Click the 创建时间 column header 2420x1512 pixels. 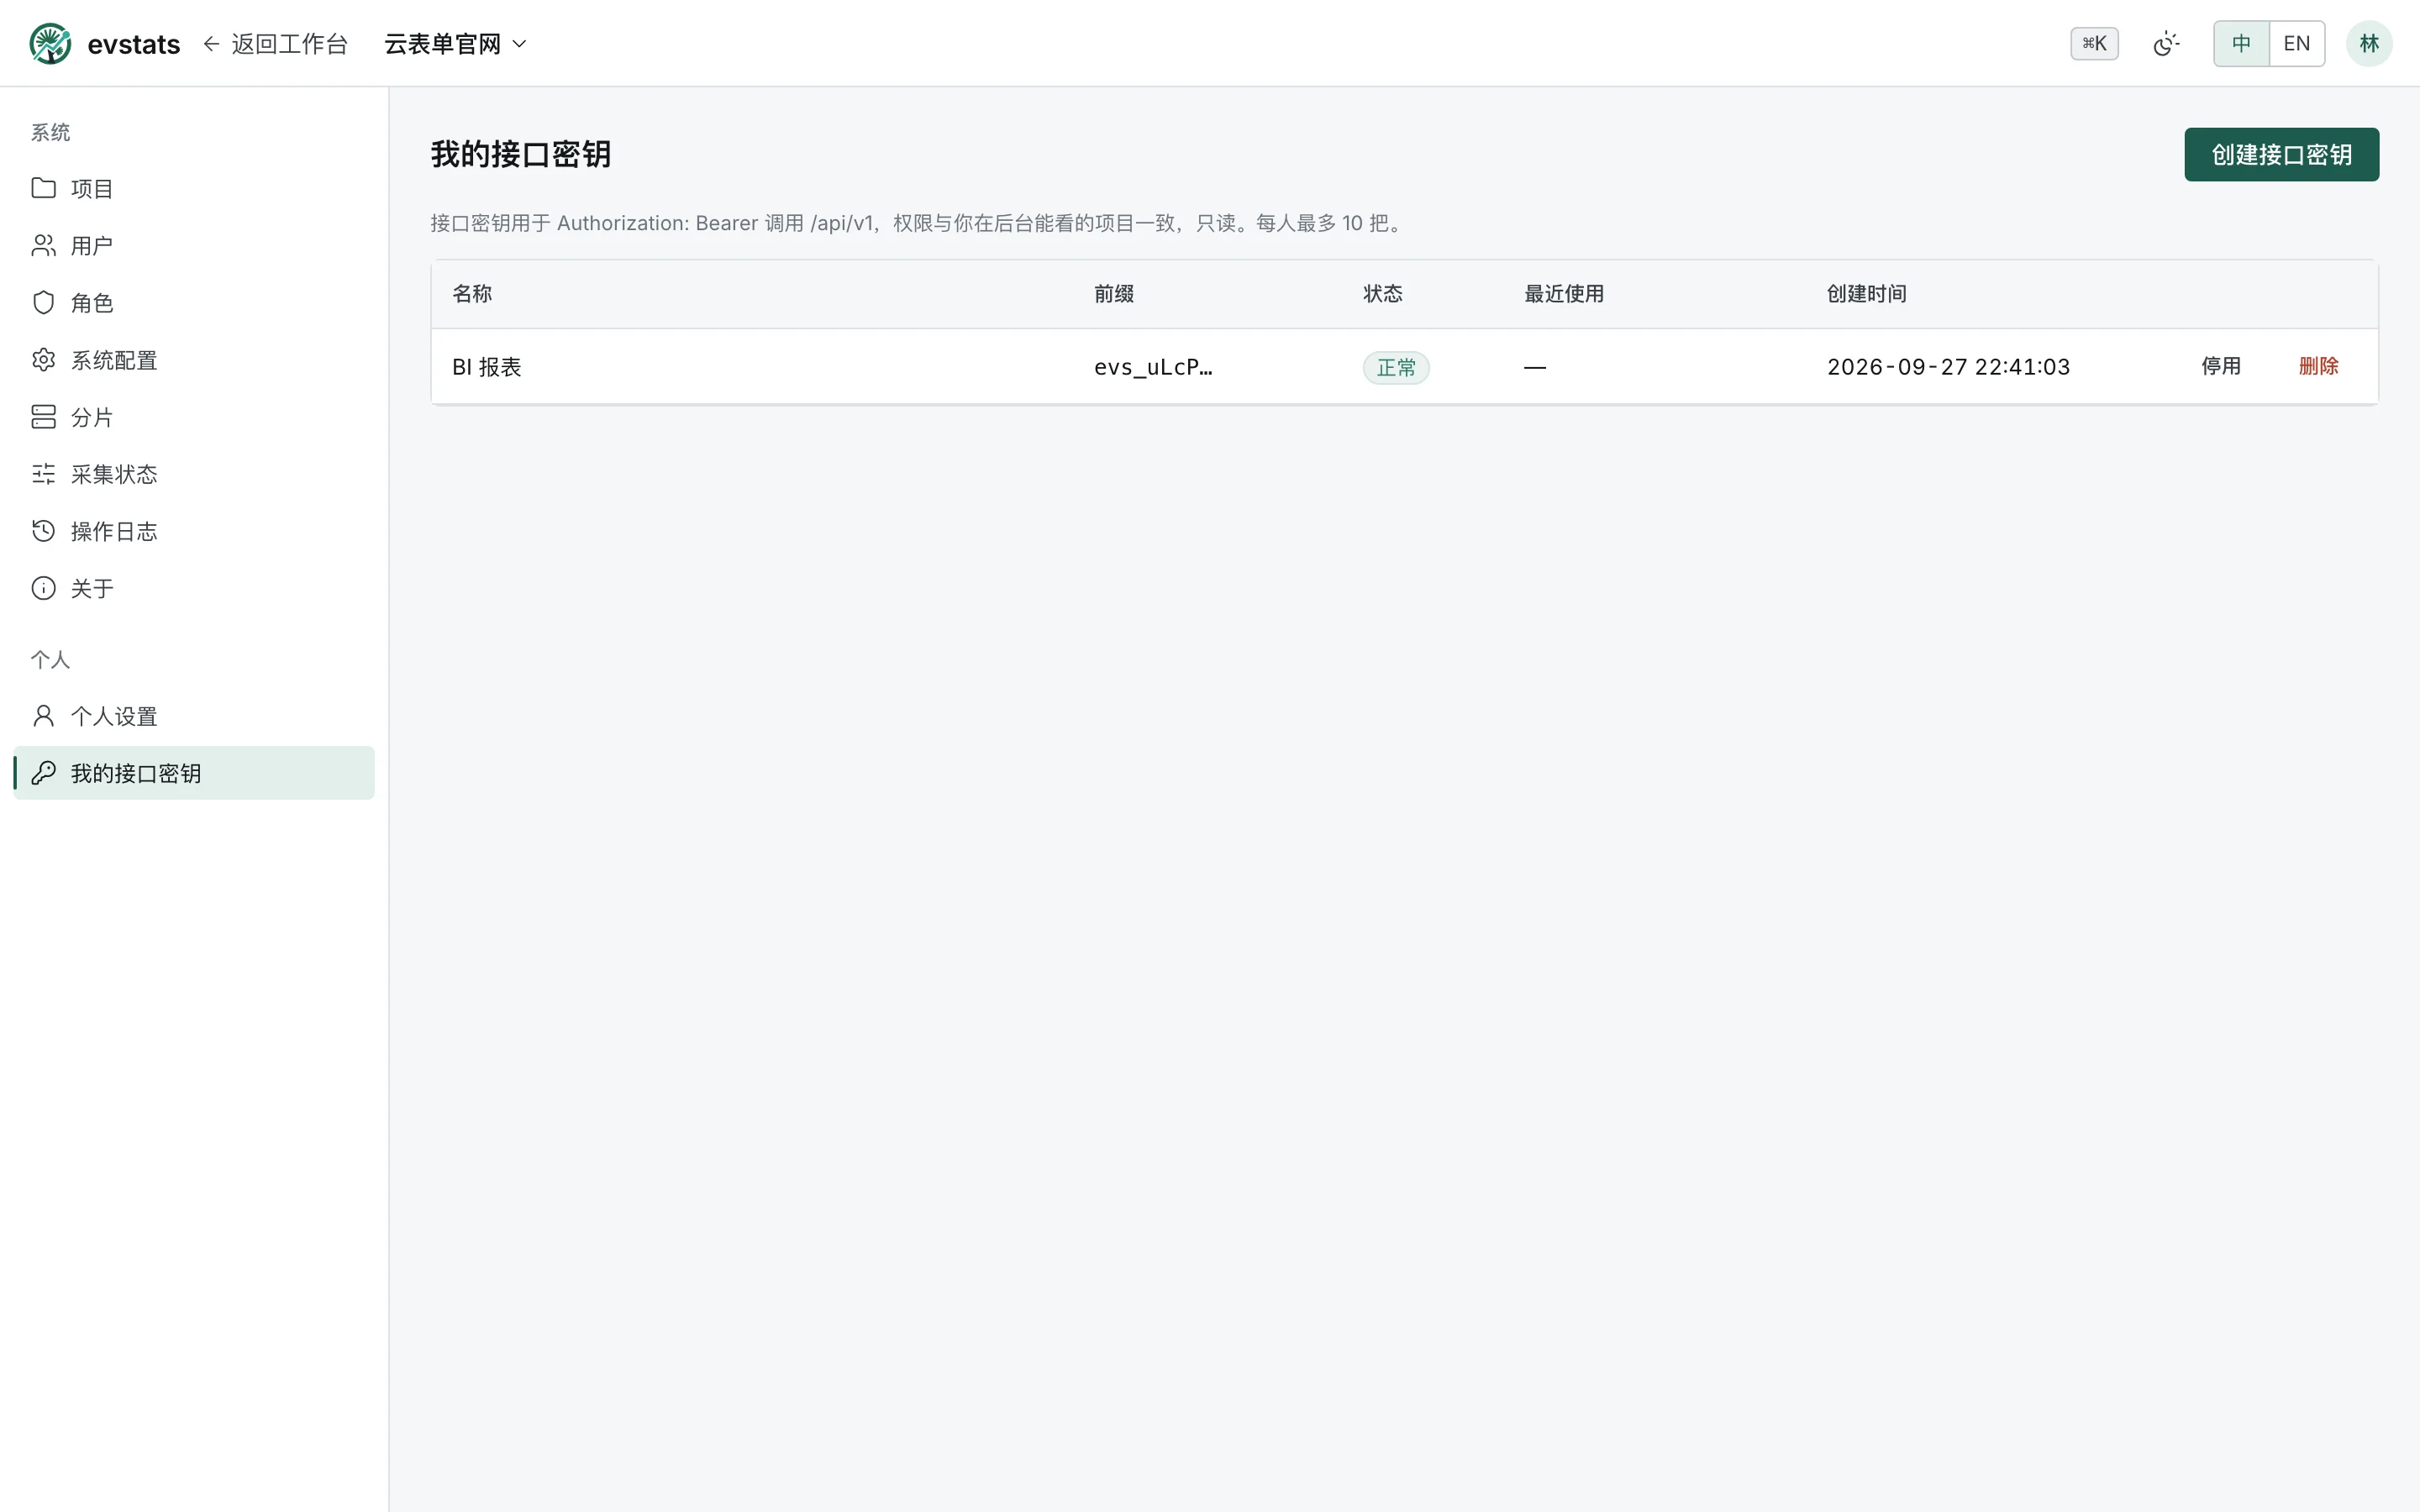point(1867,293)
